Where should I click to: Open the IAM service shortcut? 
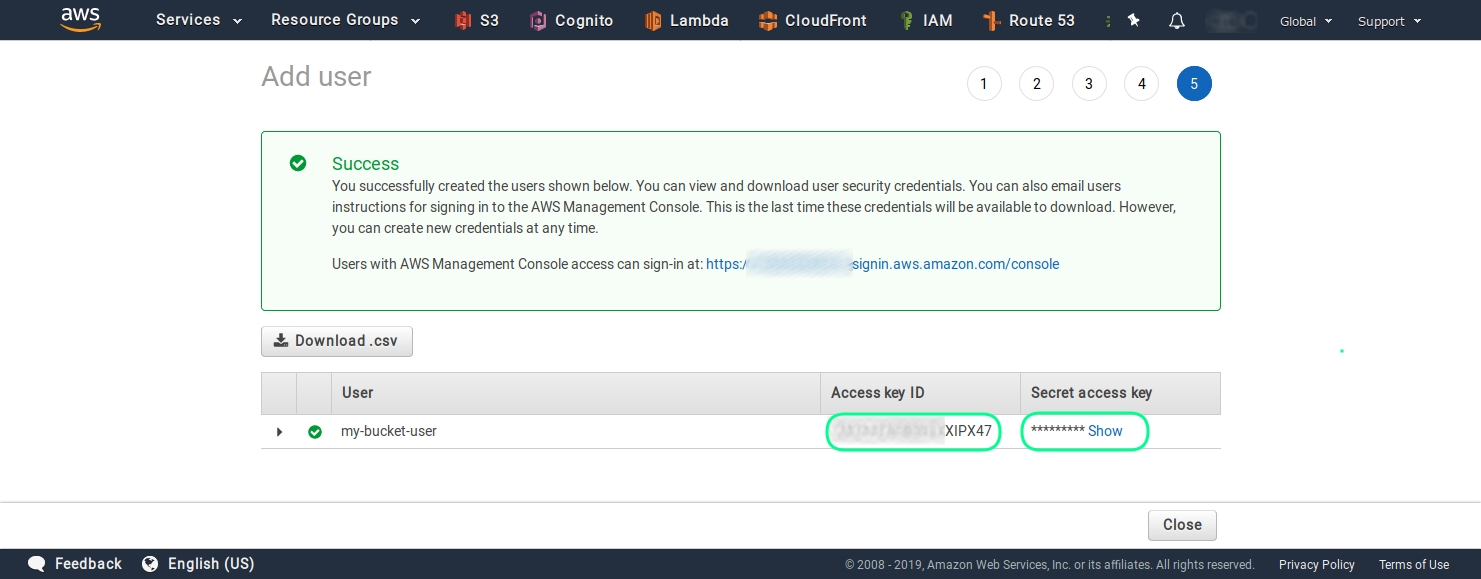pos(925,20)
